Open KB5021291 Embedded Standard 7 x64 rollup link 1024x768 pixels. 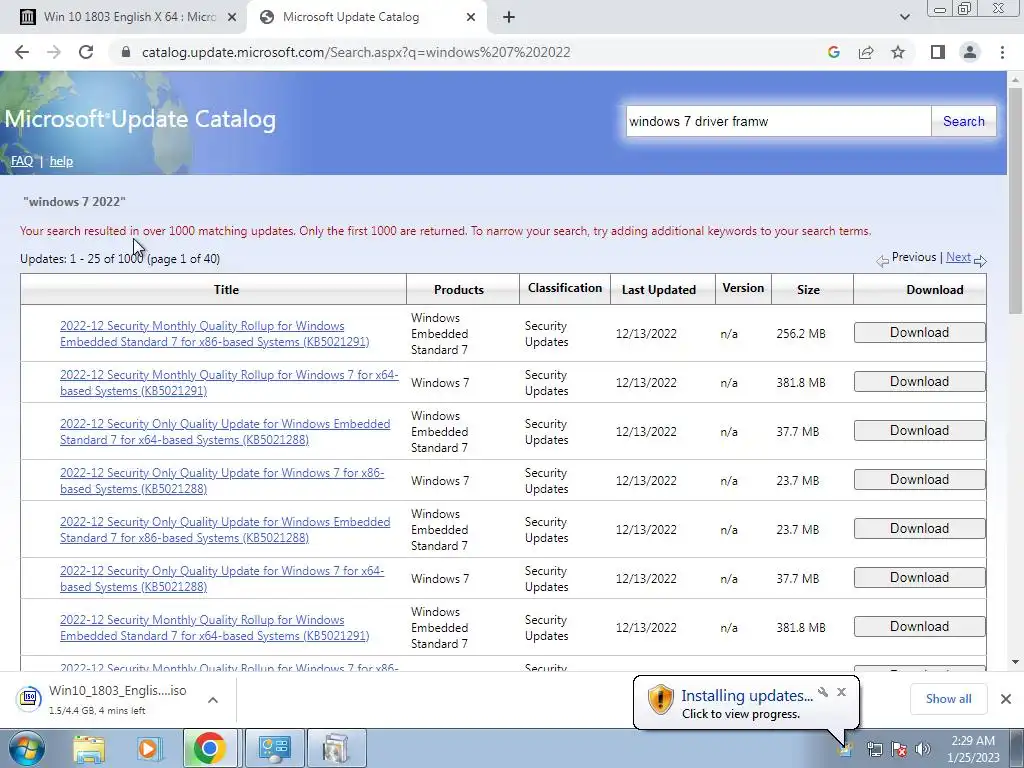(x=214, y=628)
